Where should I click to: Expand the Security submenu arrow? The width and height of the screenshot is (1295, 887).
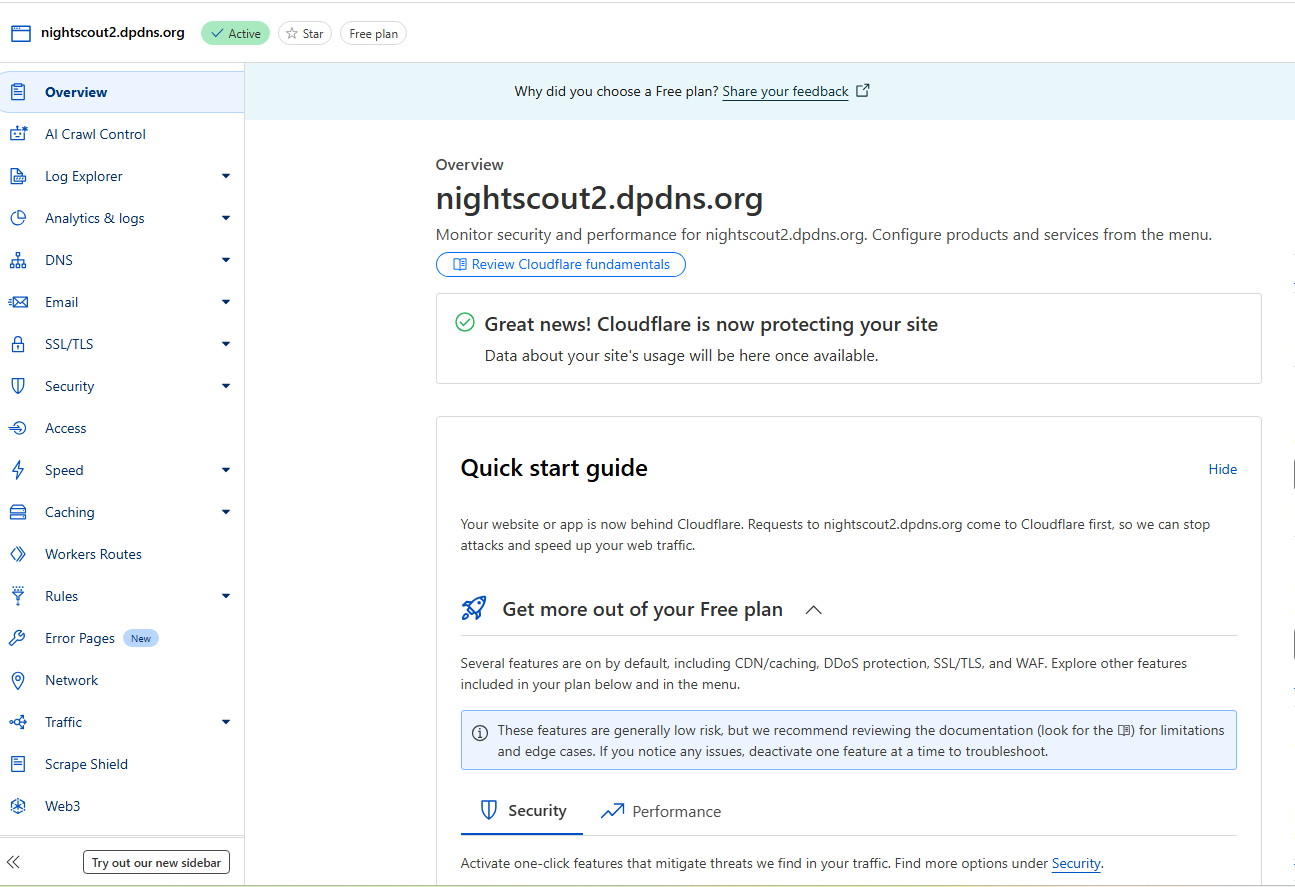click(226, 386)
